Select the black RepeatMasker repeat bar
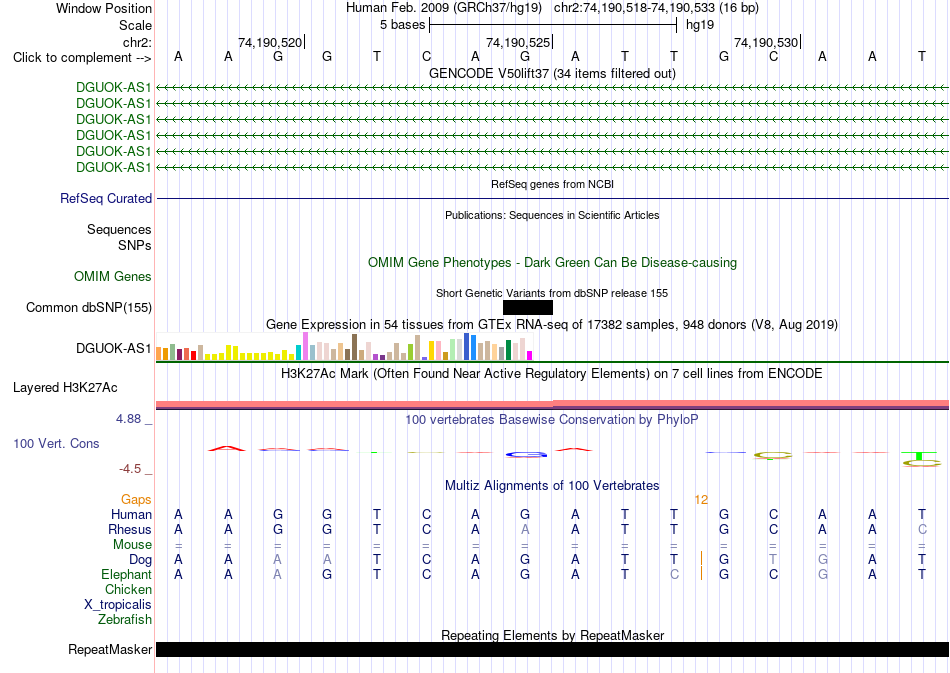950x673 pixels. [x=552, y=649]
